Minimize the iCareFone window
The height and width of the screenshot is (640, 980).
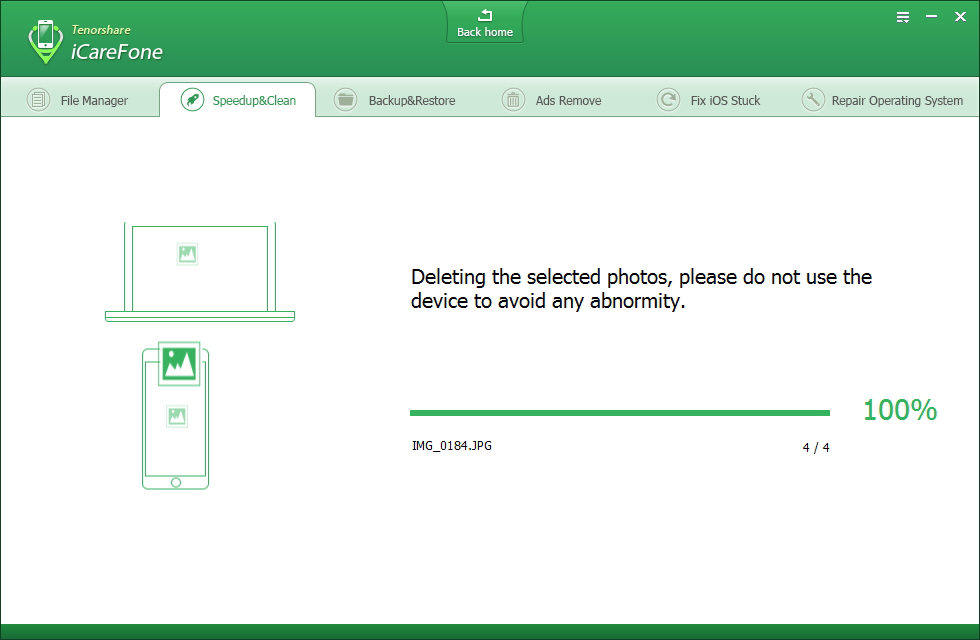pyautogui.click(x=931, y=17)
